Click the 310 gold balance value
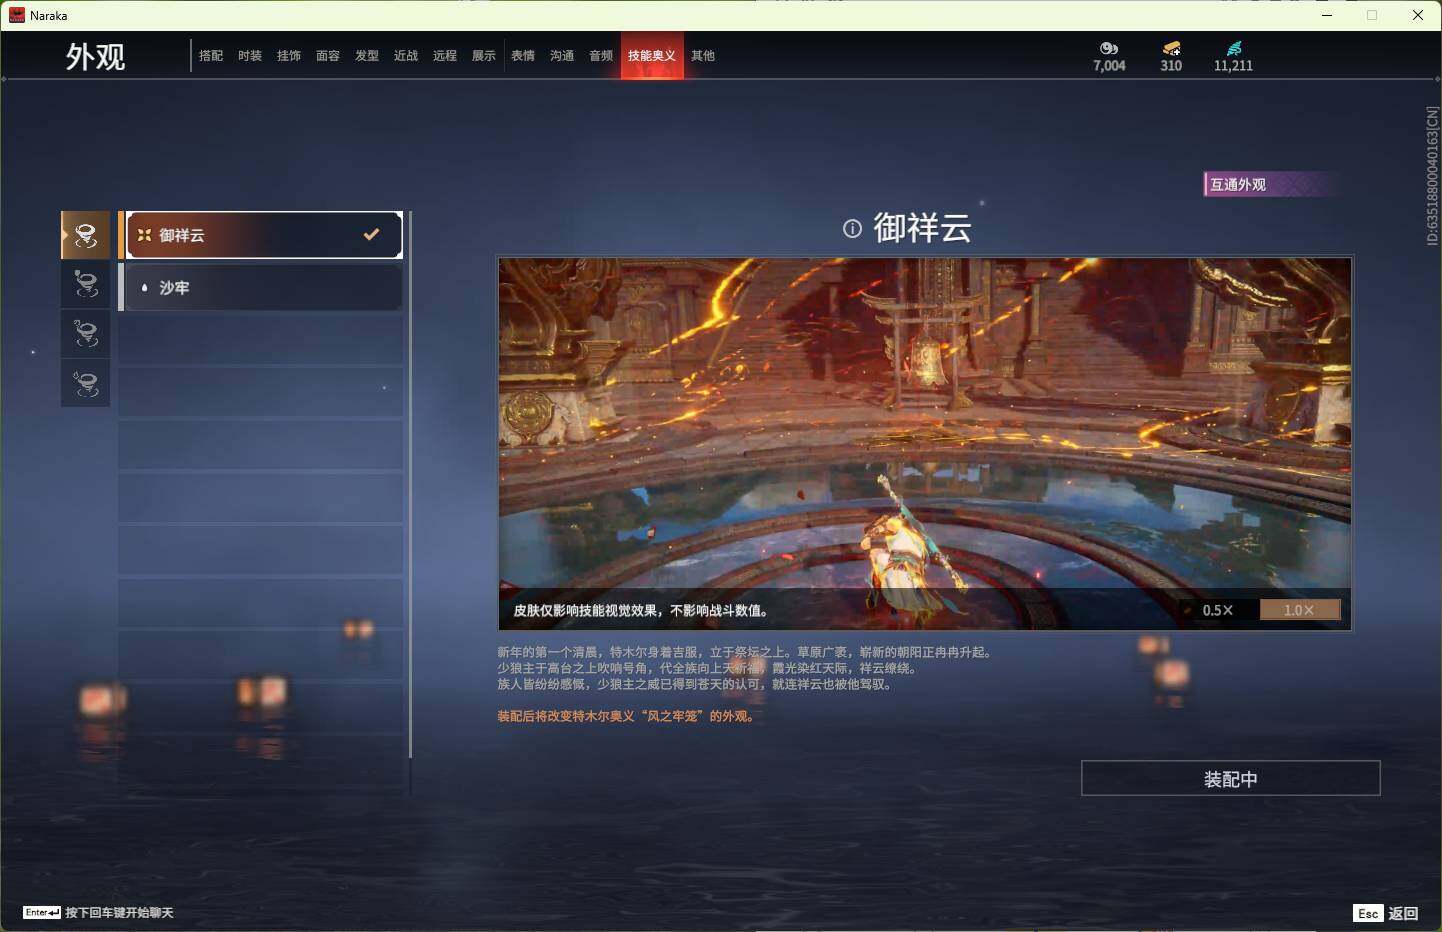 coord(1171,66)
